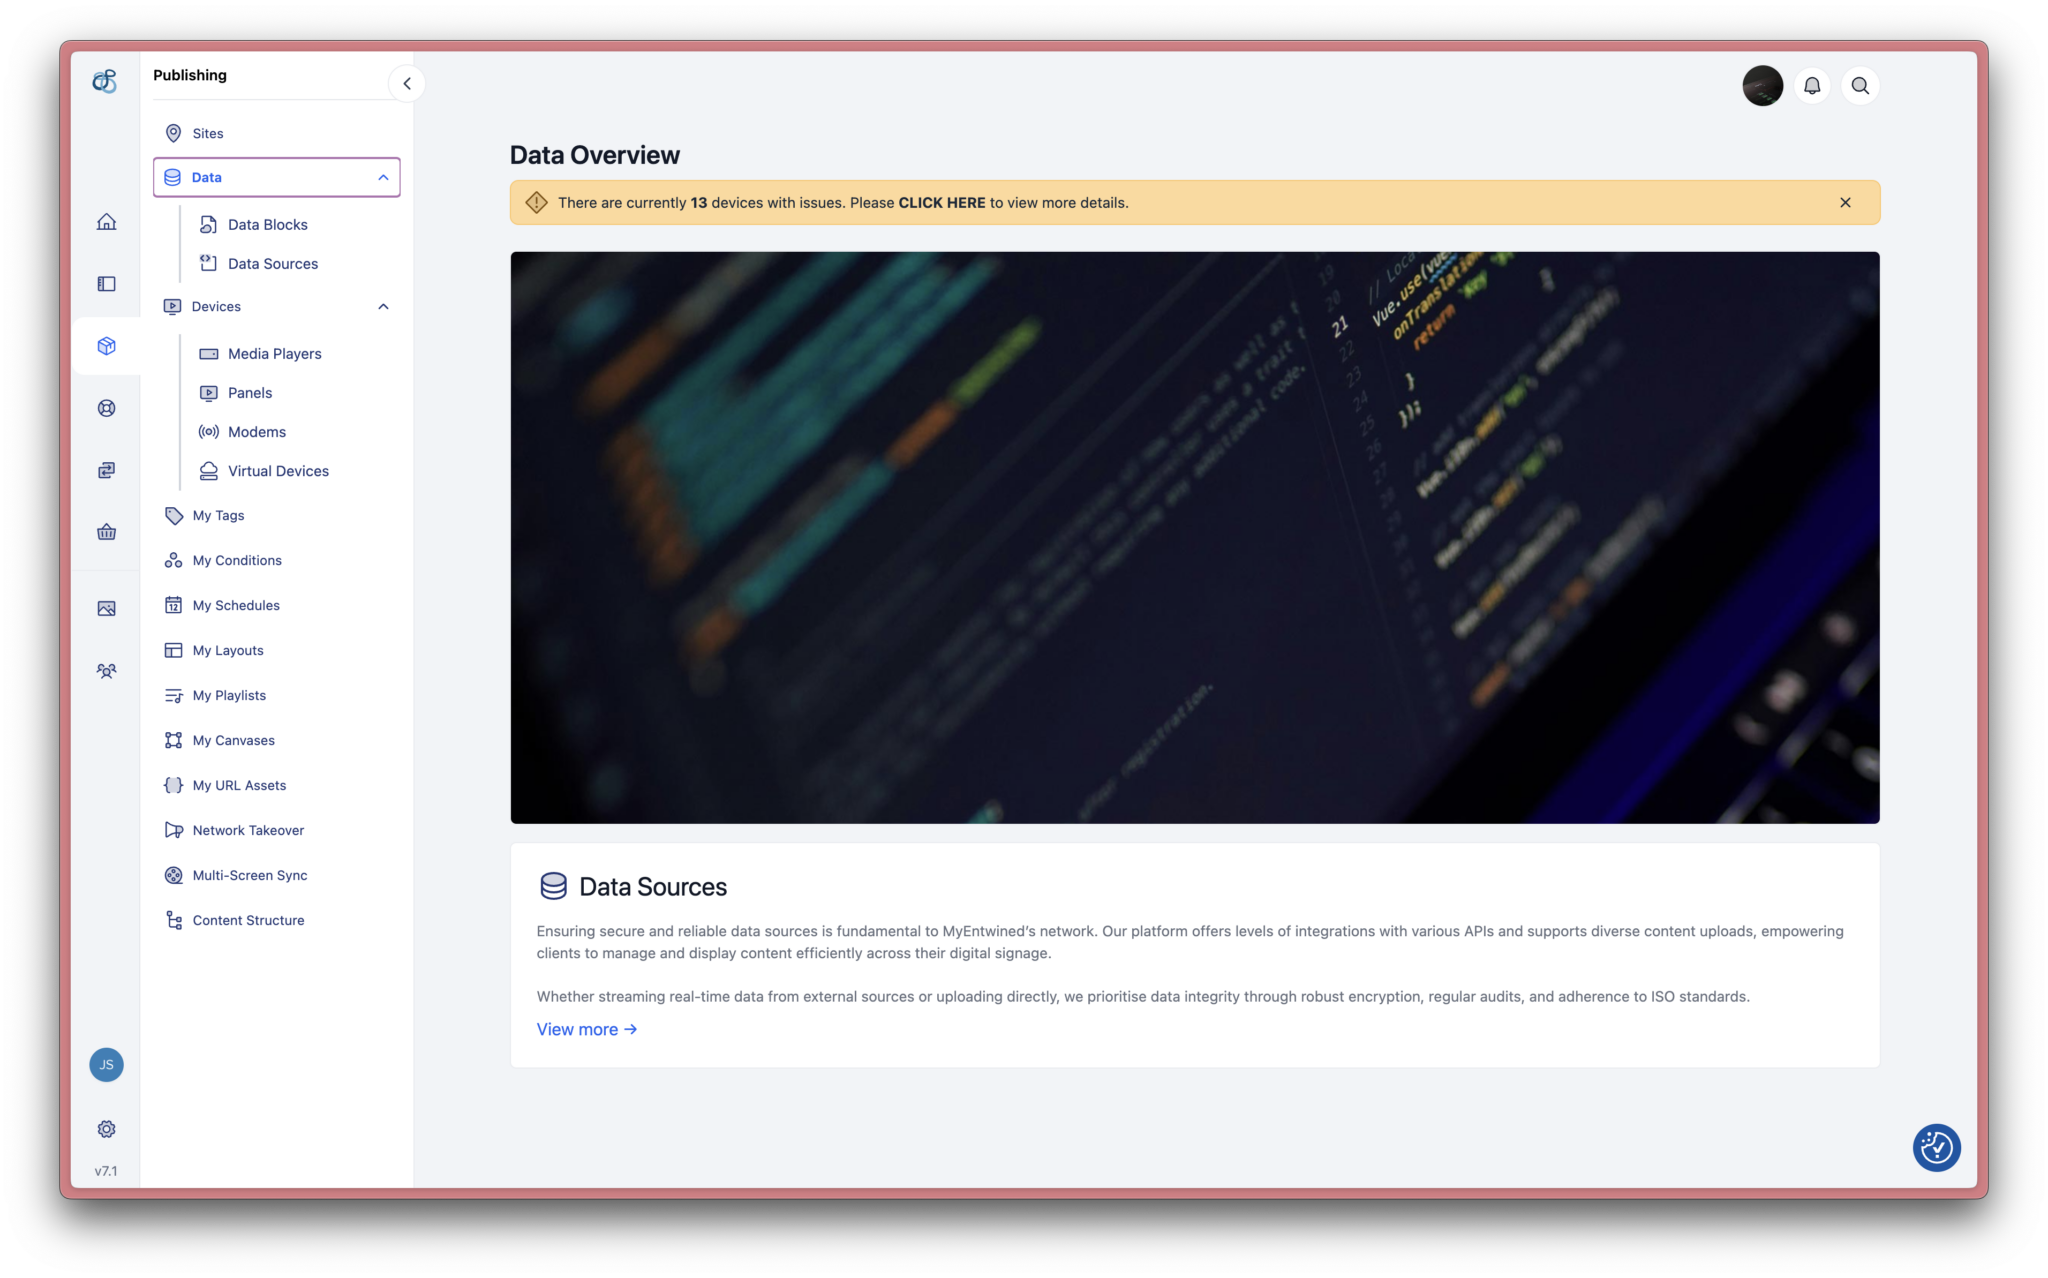2048x1278 pixels.
Task: Click the Network Takeover icon
Action: [171, 829]
